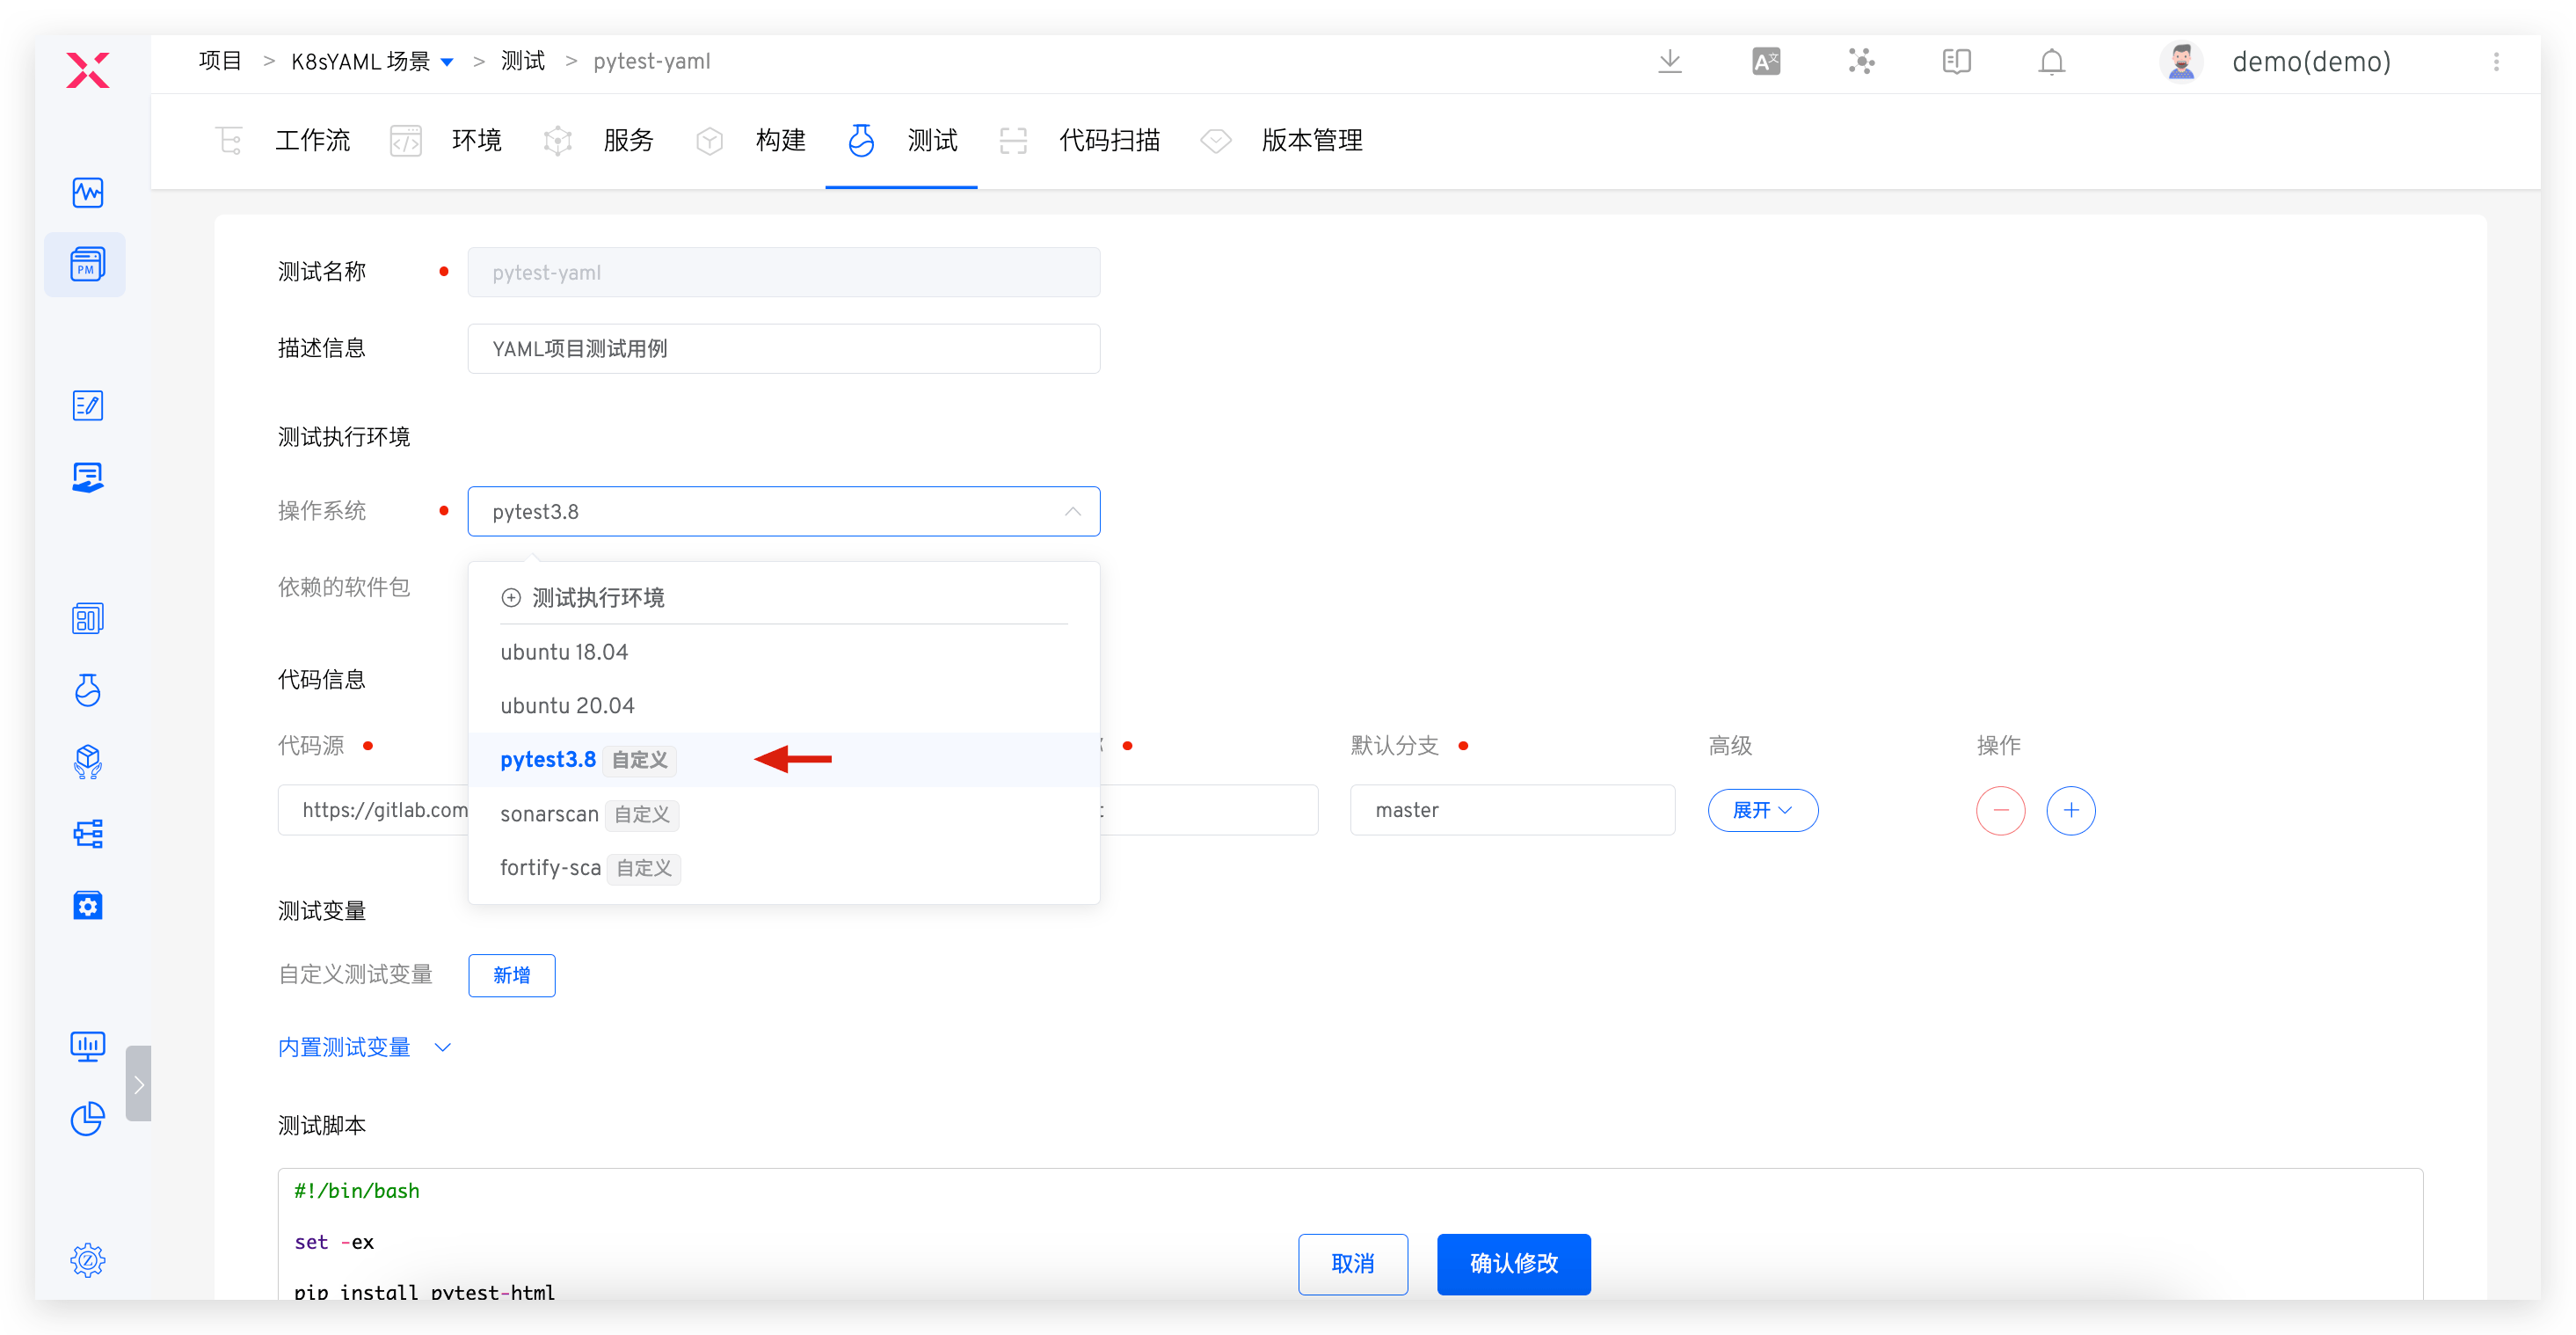The height and width of the screenshot is (1335, 2576).
Task: Click the 测试名称 input field
Action: point(783,272)
